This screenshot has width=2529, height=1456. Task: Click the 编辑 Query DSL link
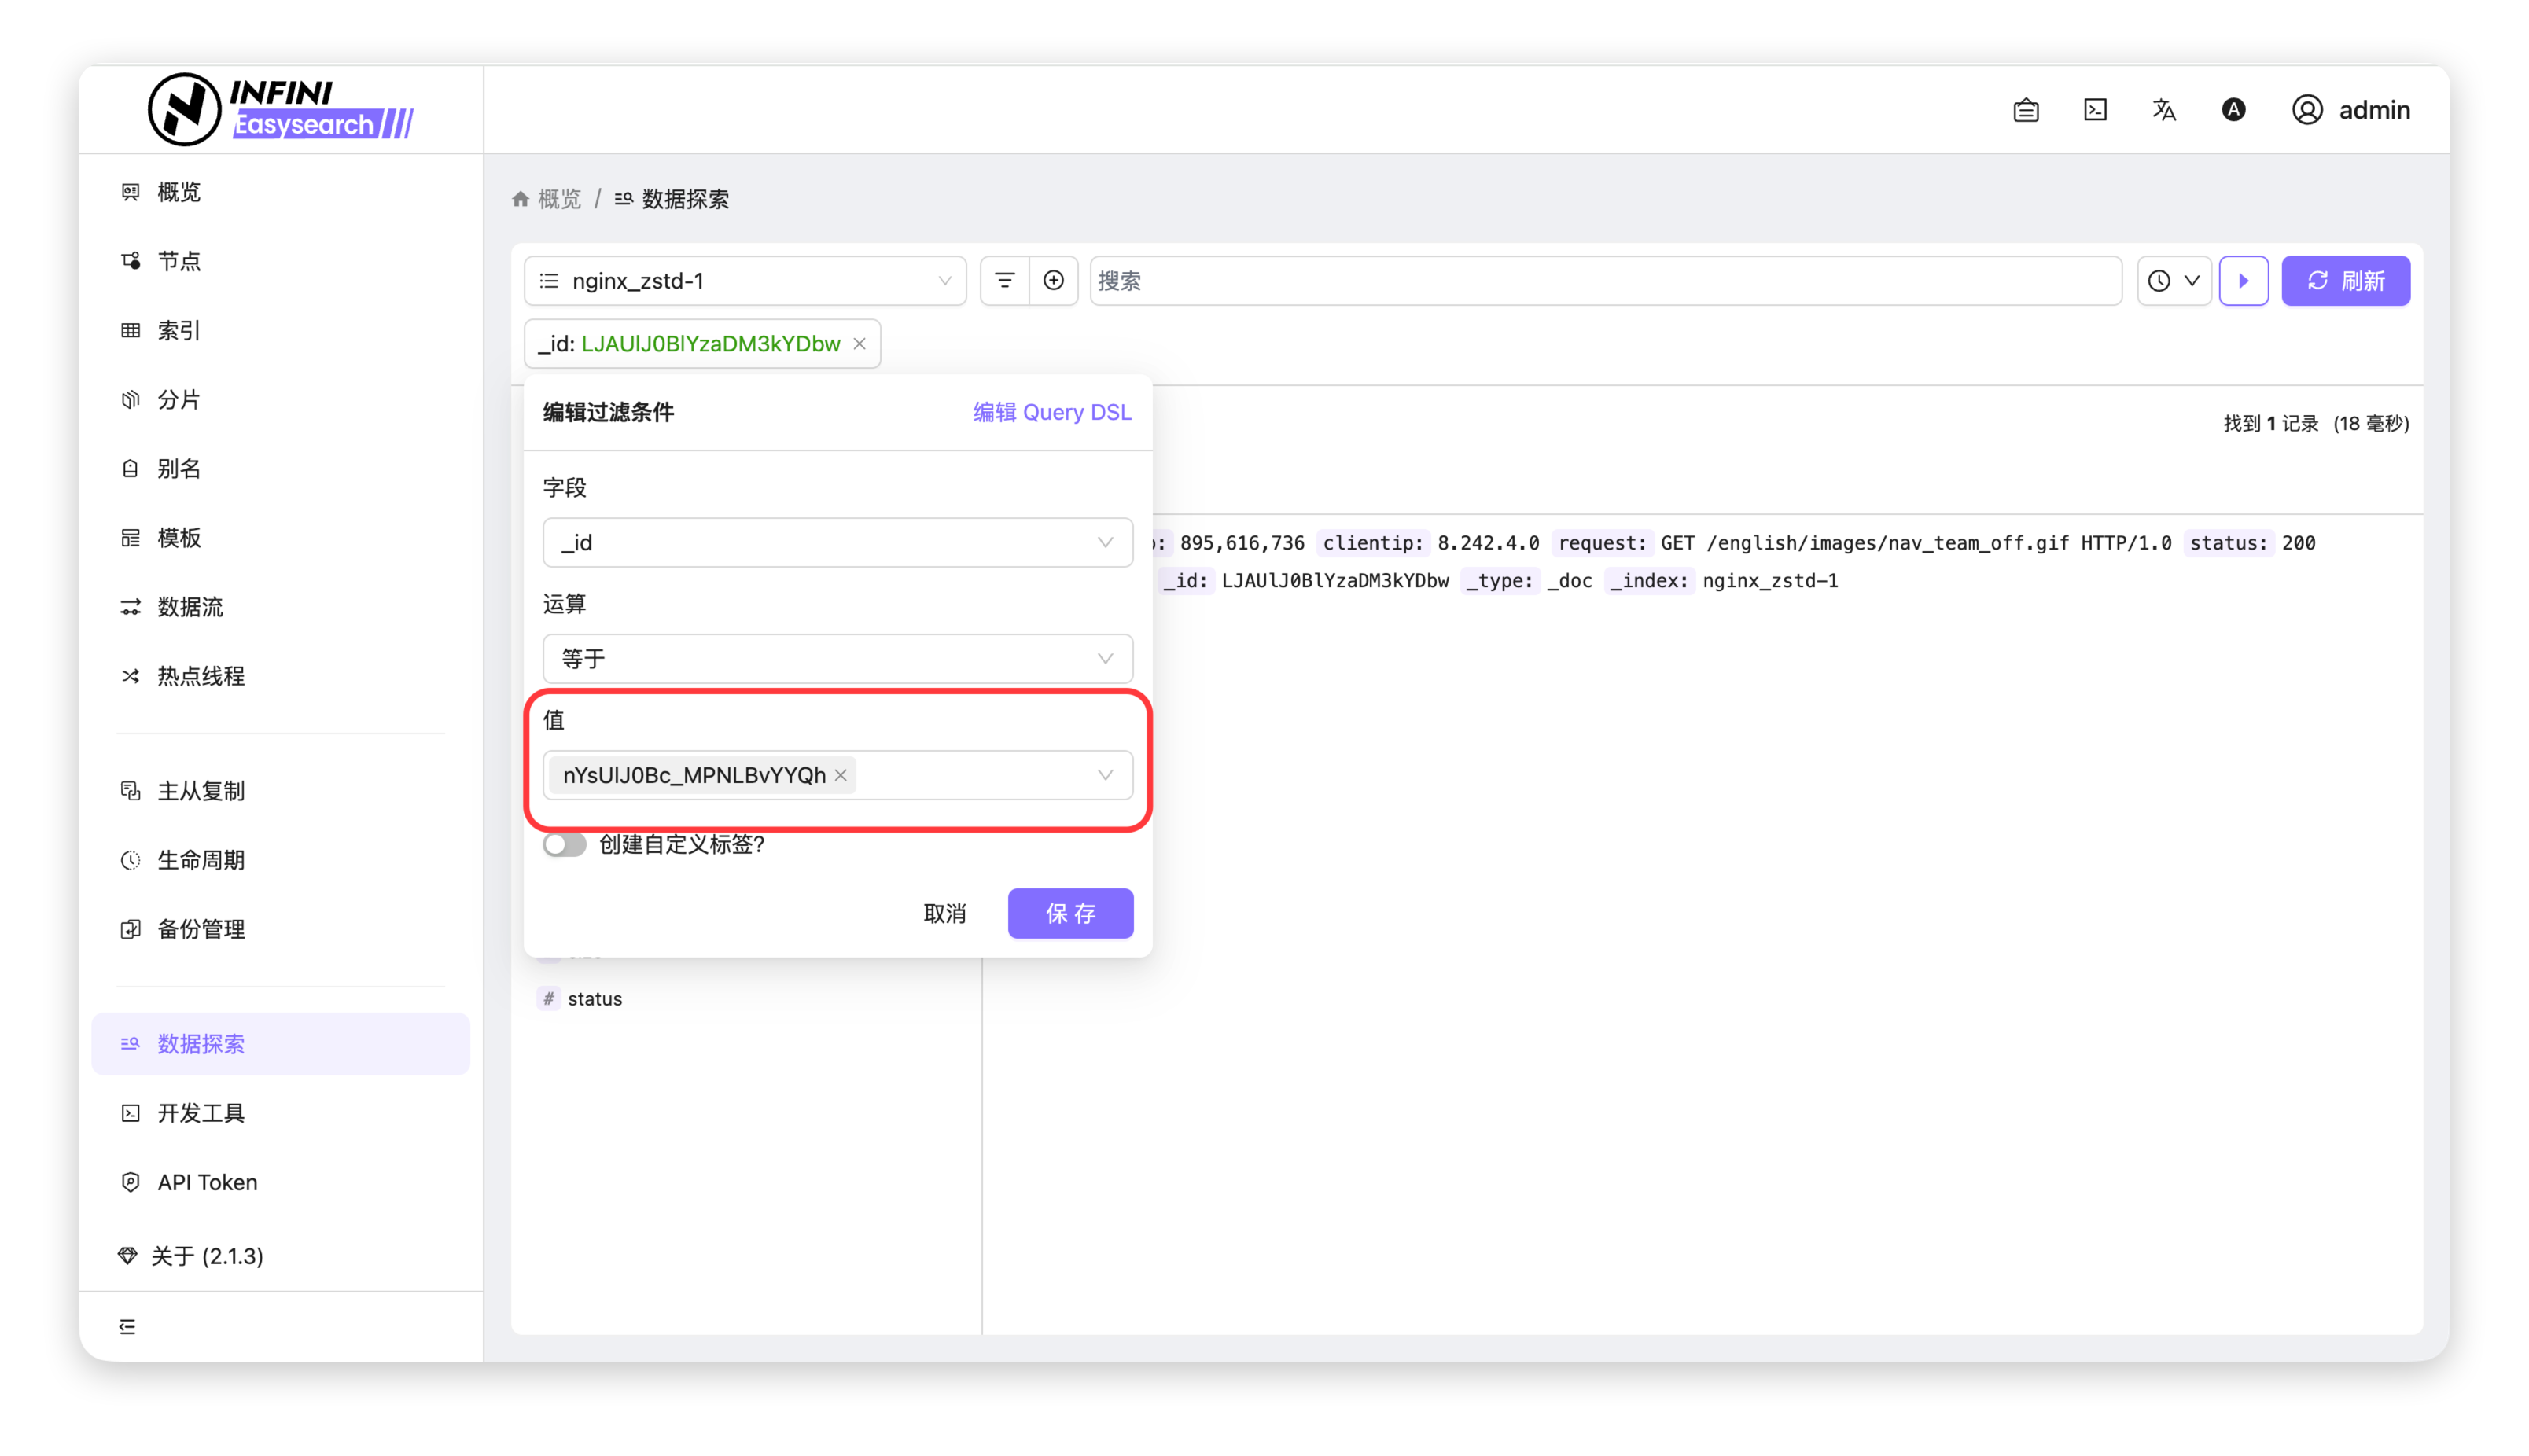[1052, 412]
